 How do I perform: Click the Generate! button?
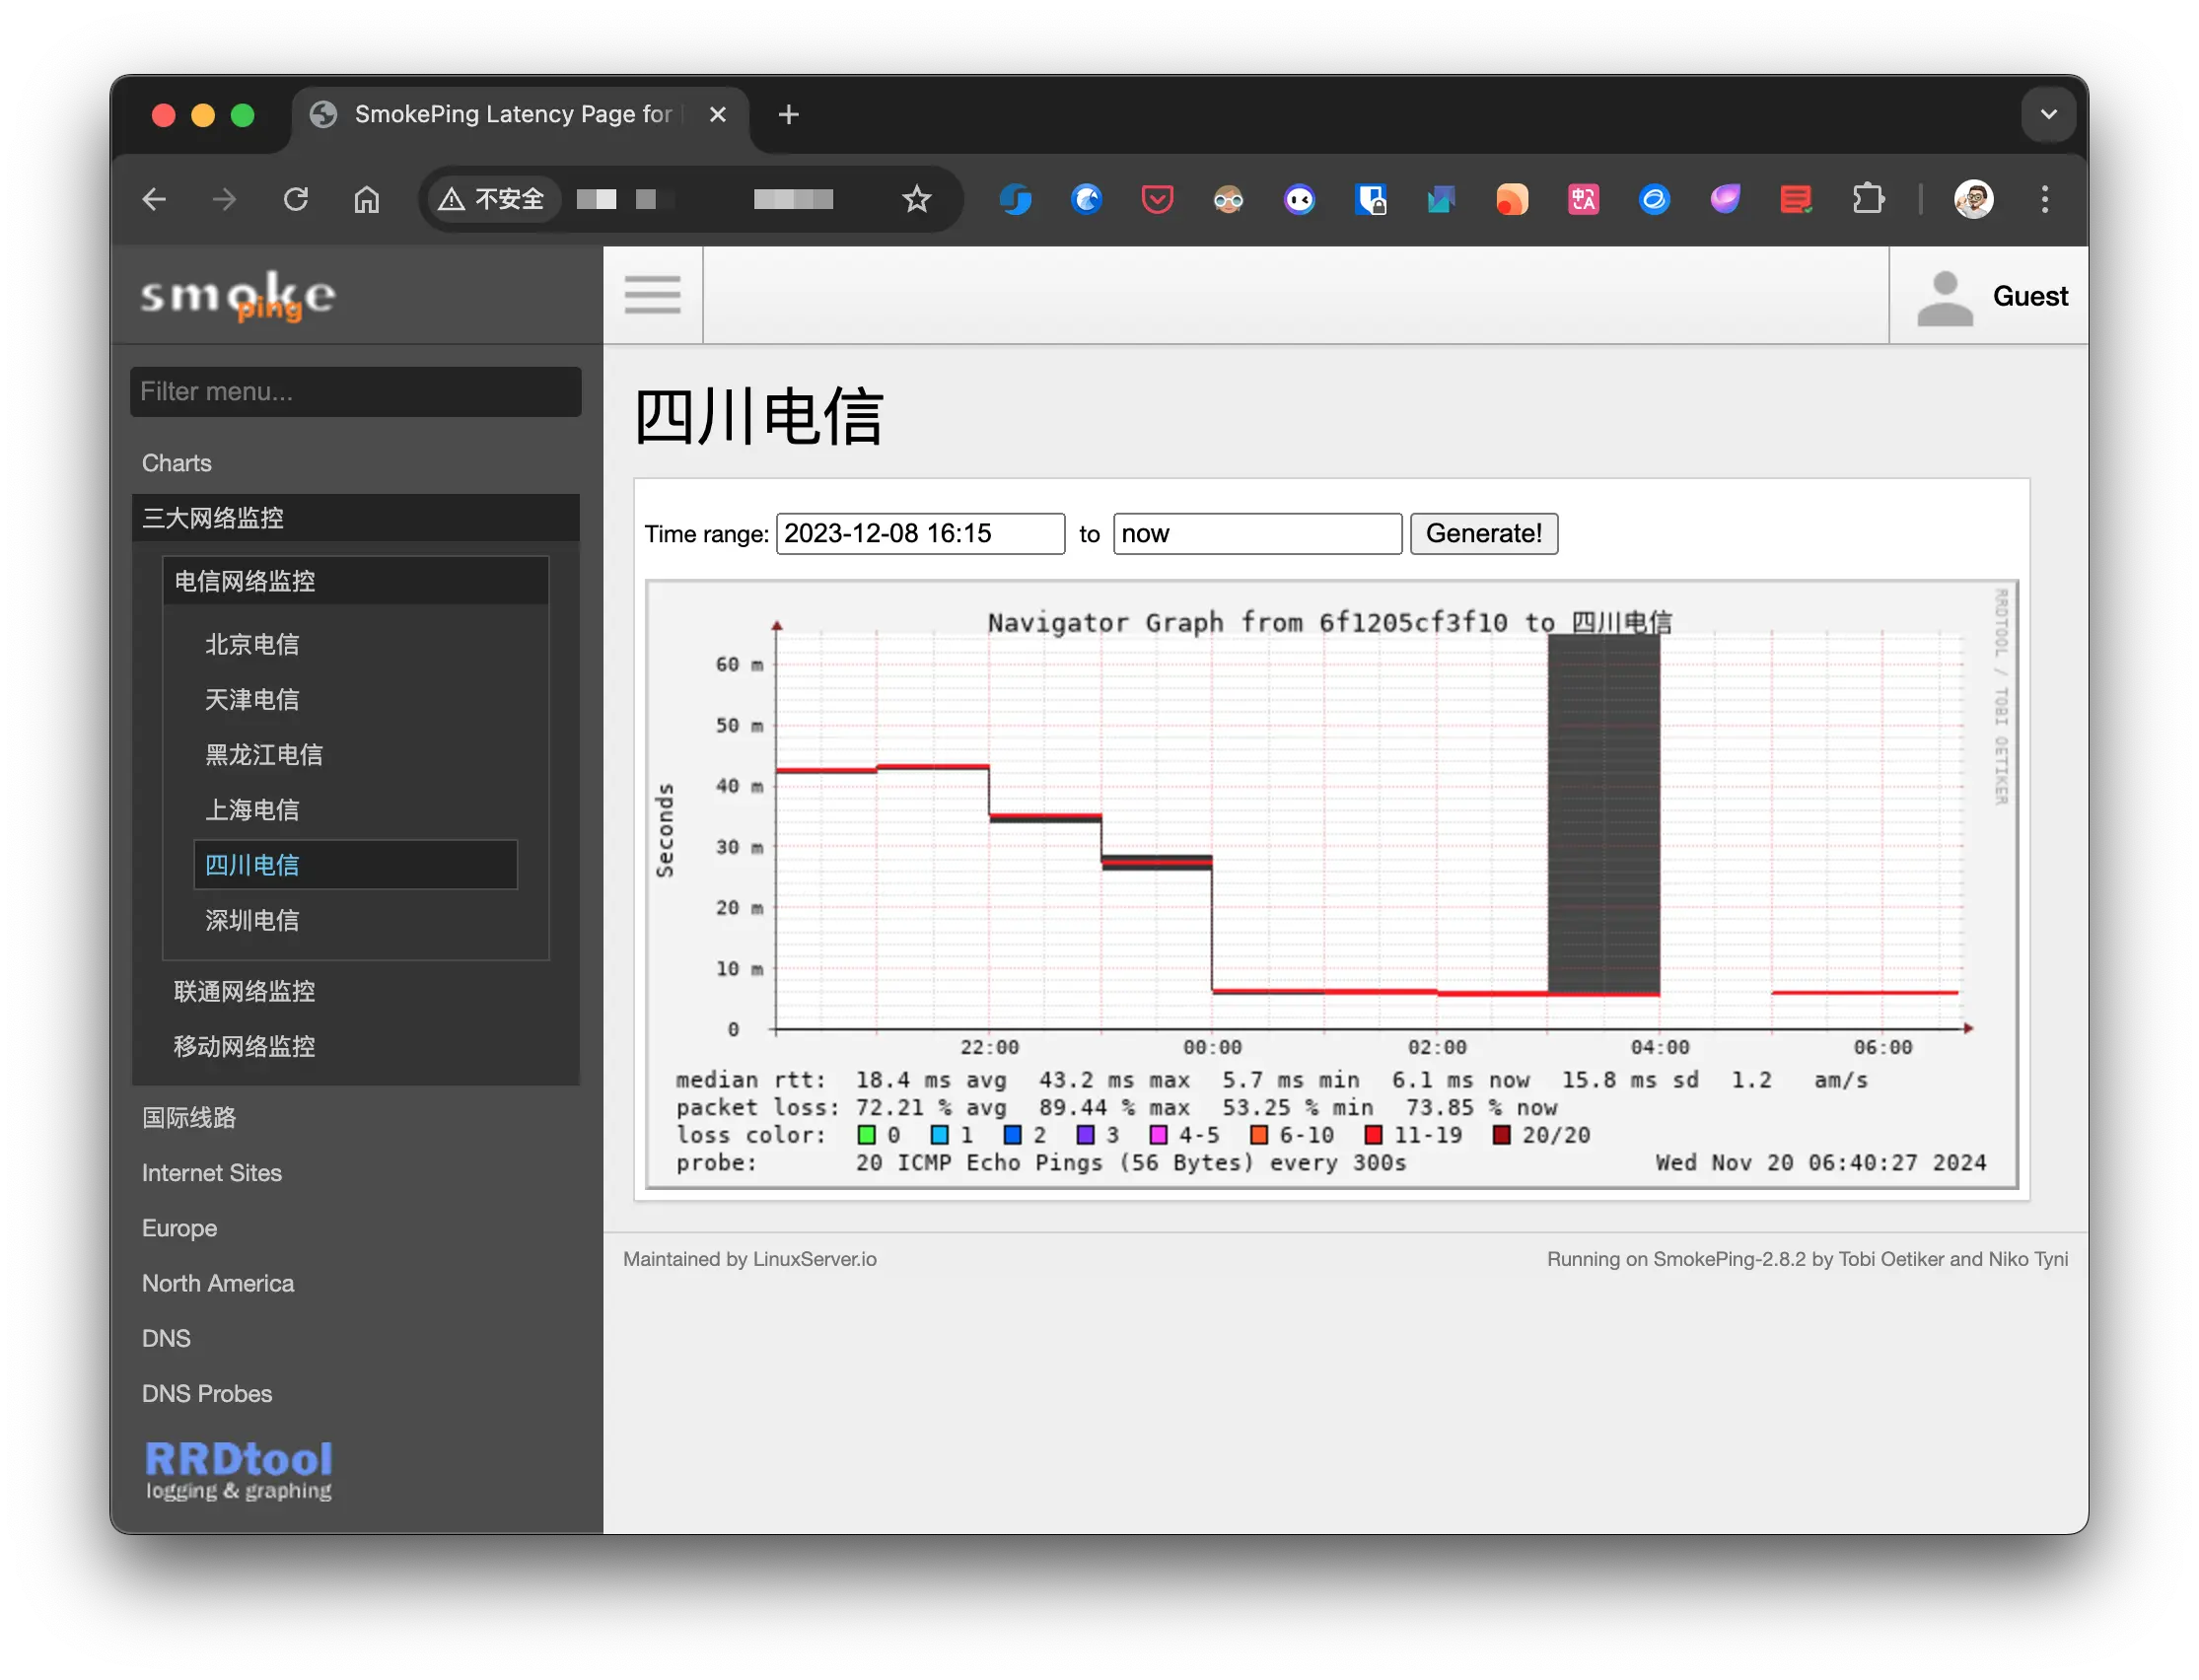[x=1483, y=533]
